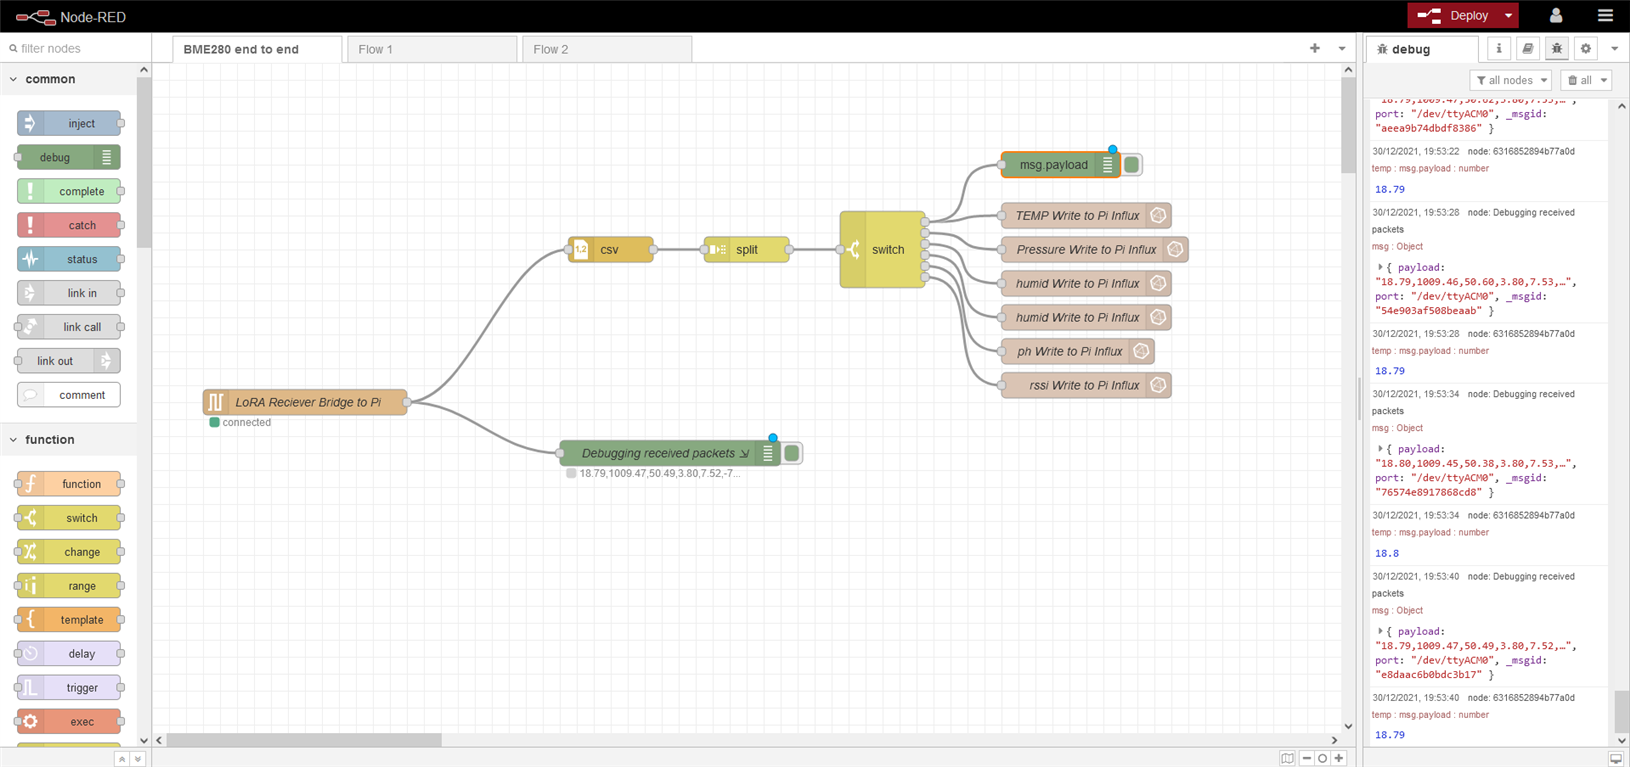Select the template node in palette
The image size is (1630, 767).
(69, 620)
